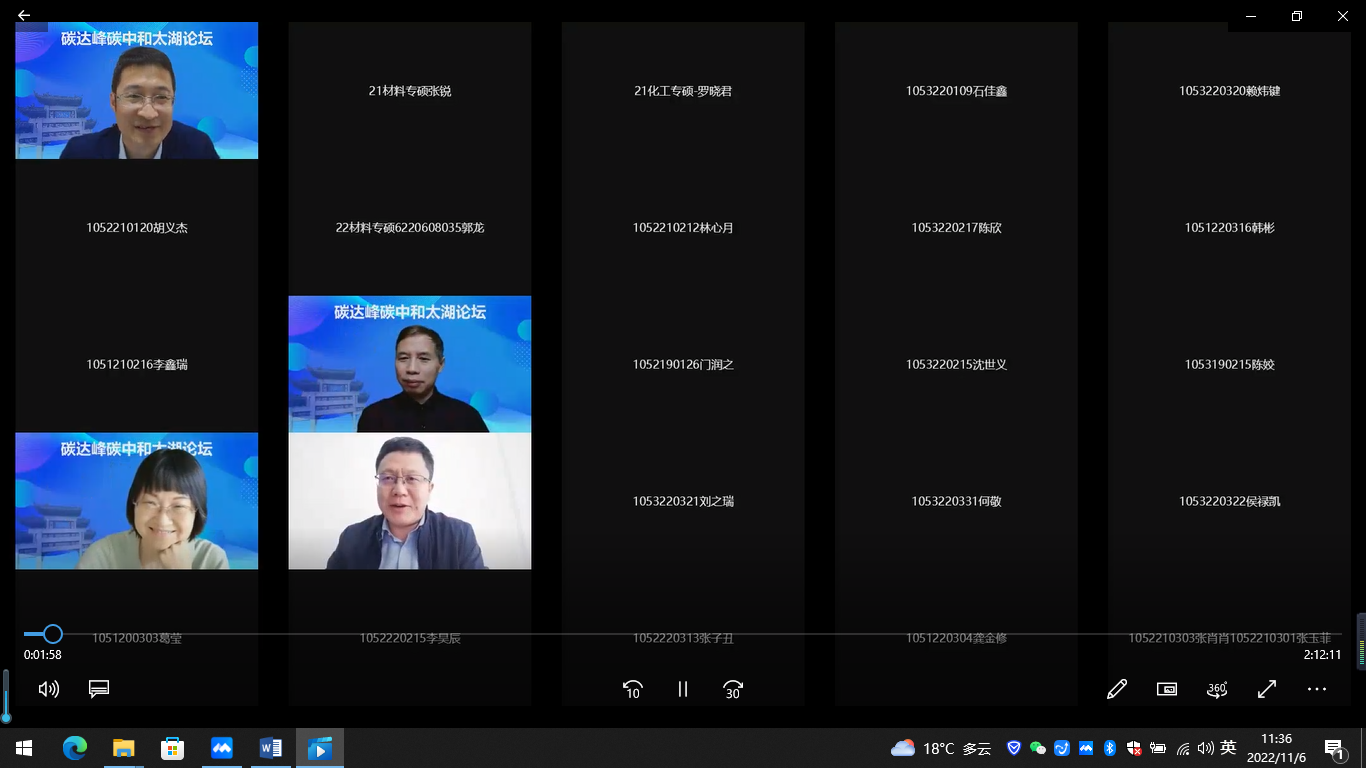Go back using the top-left arrow

[x=24, y=15]
